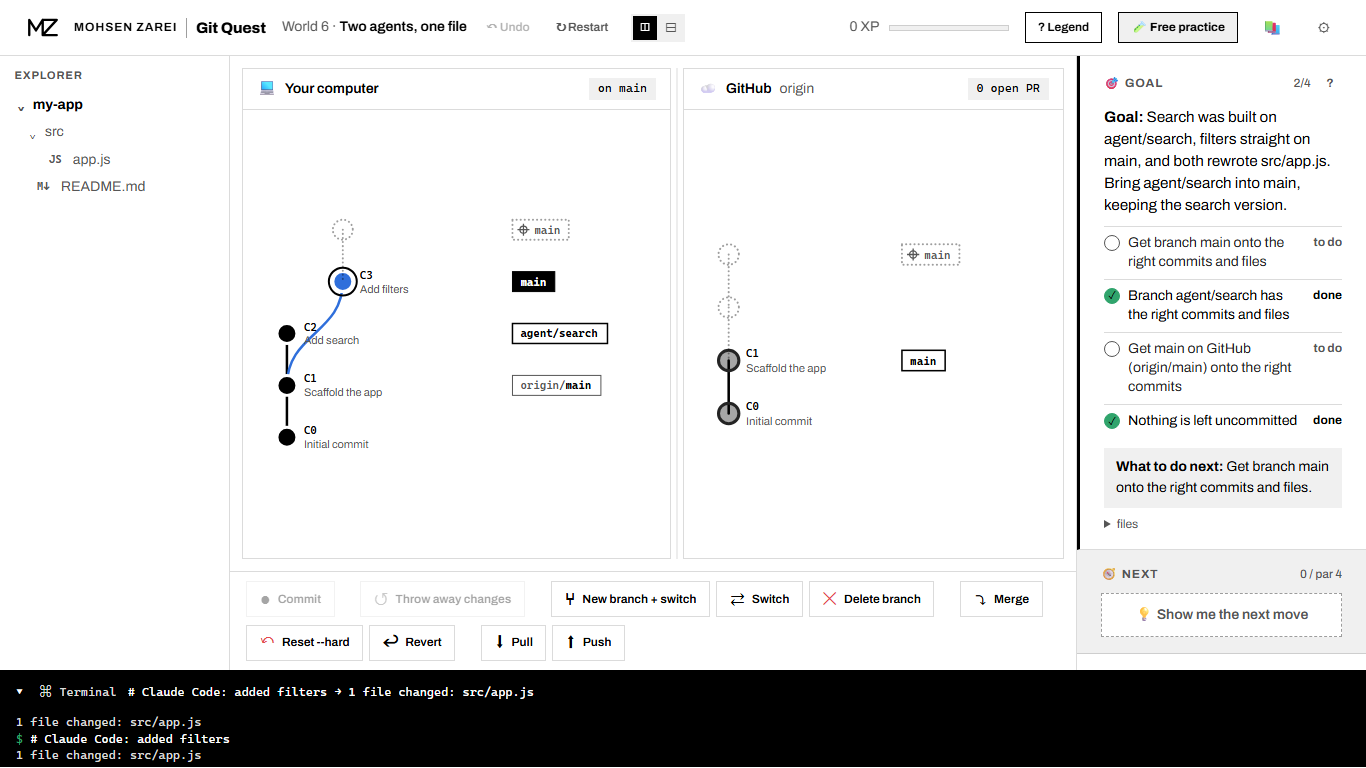Restart the level
This screenshot has height=768, width=1366.
pos(582,27)
